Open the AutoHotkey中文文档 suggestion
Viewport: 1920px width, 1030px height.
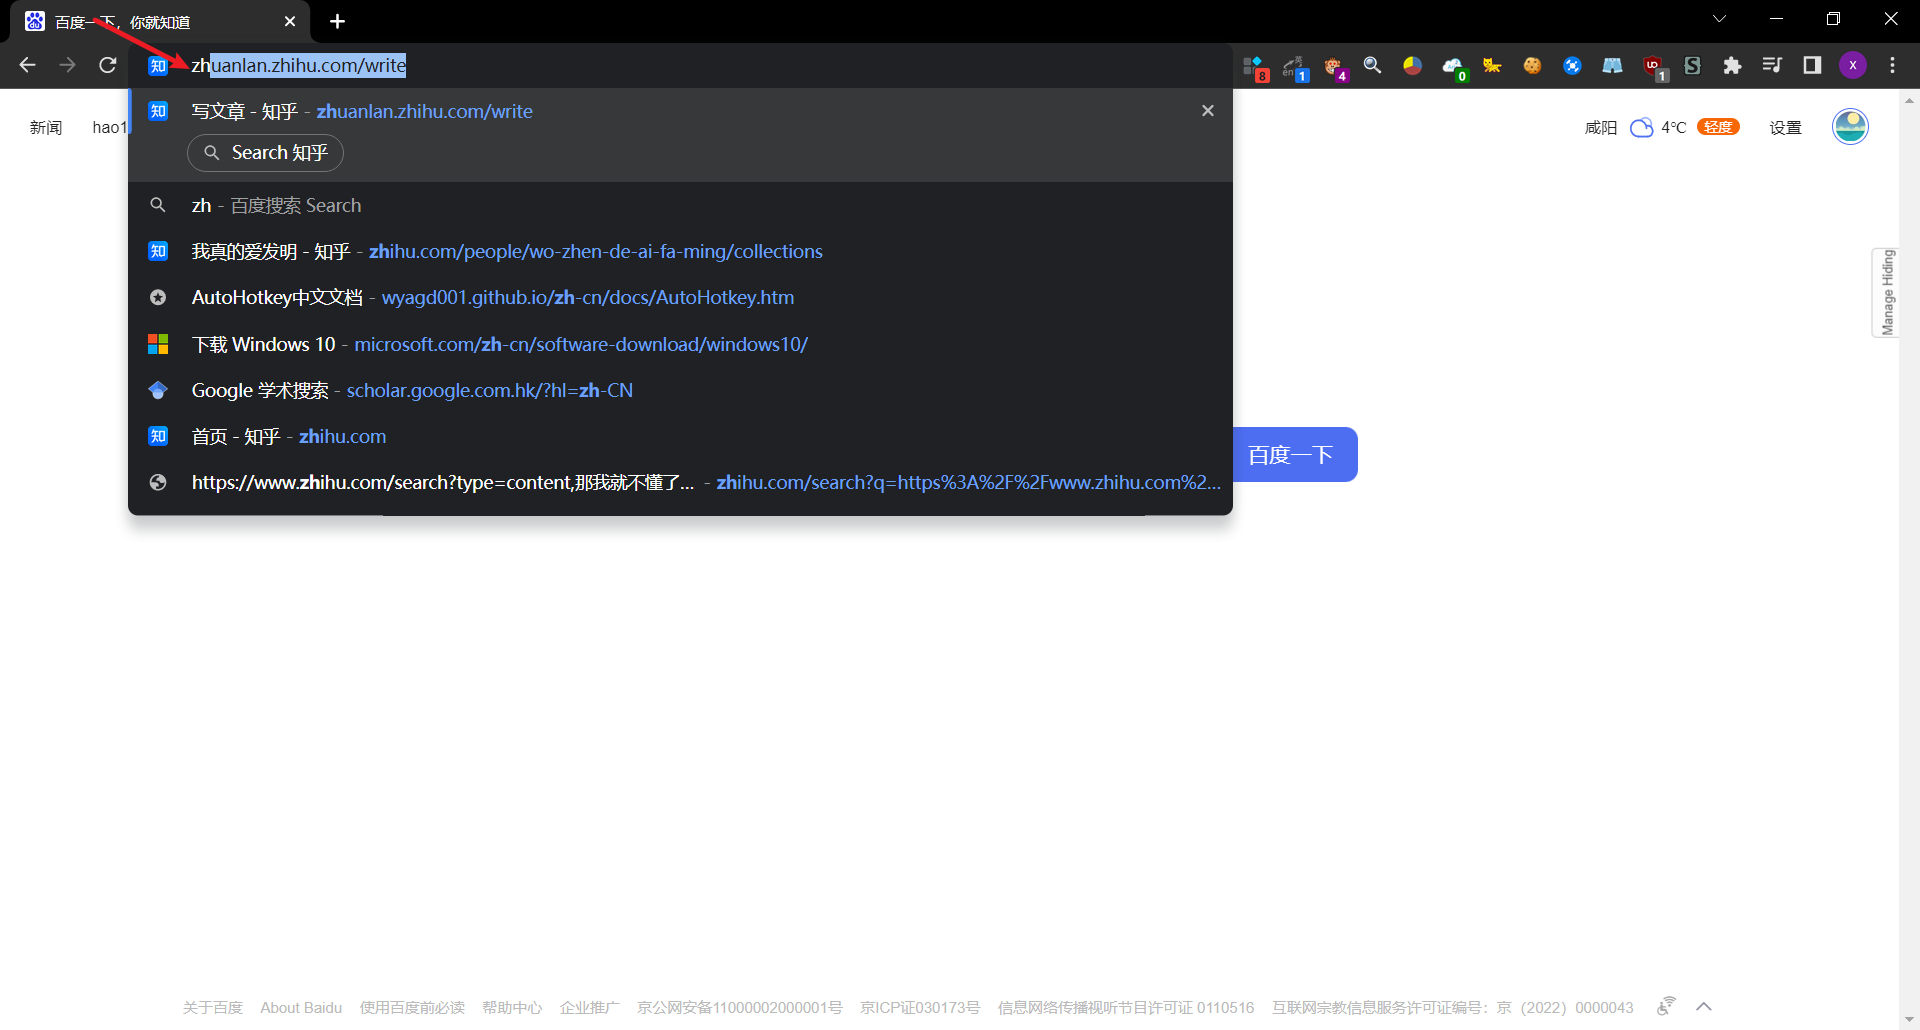click(x=680, y=297)
